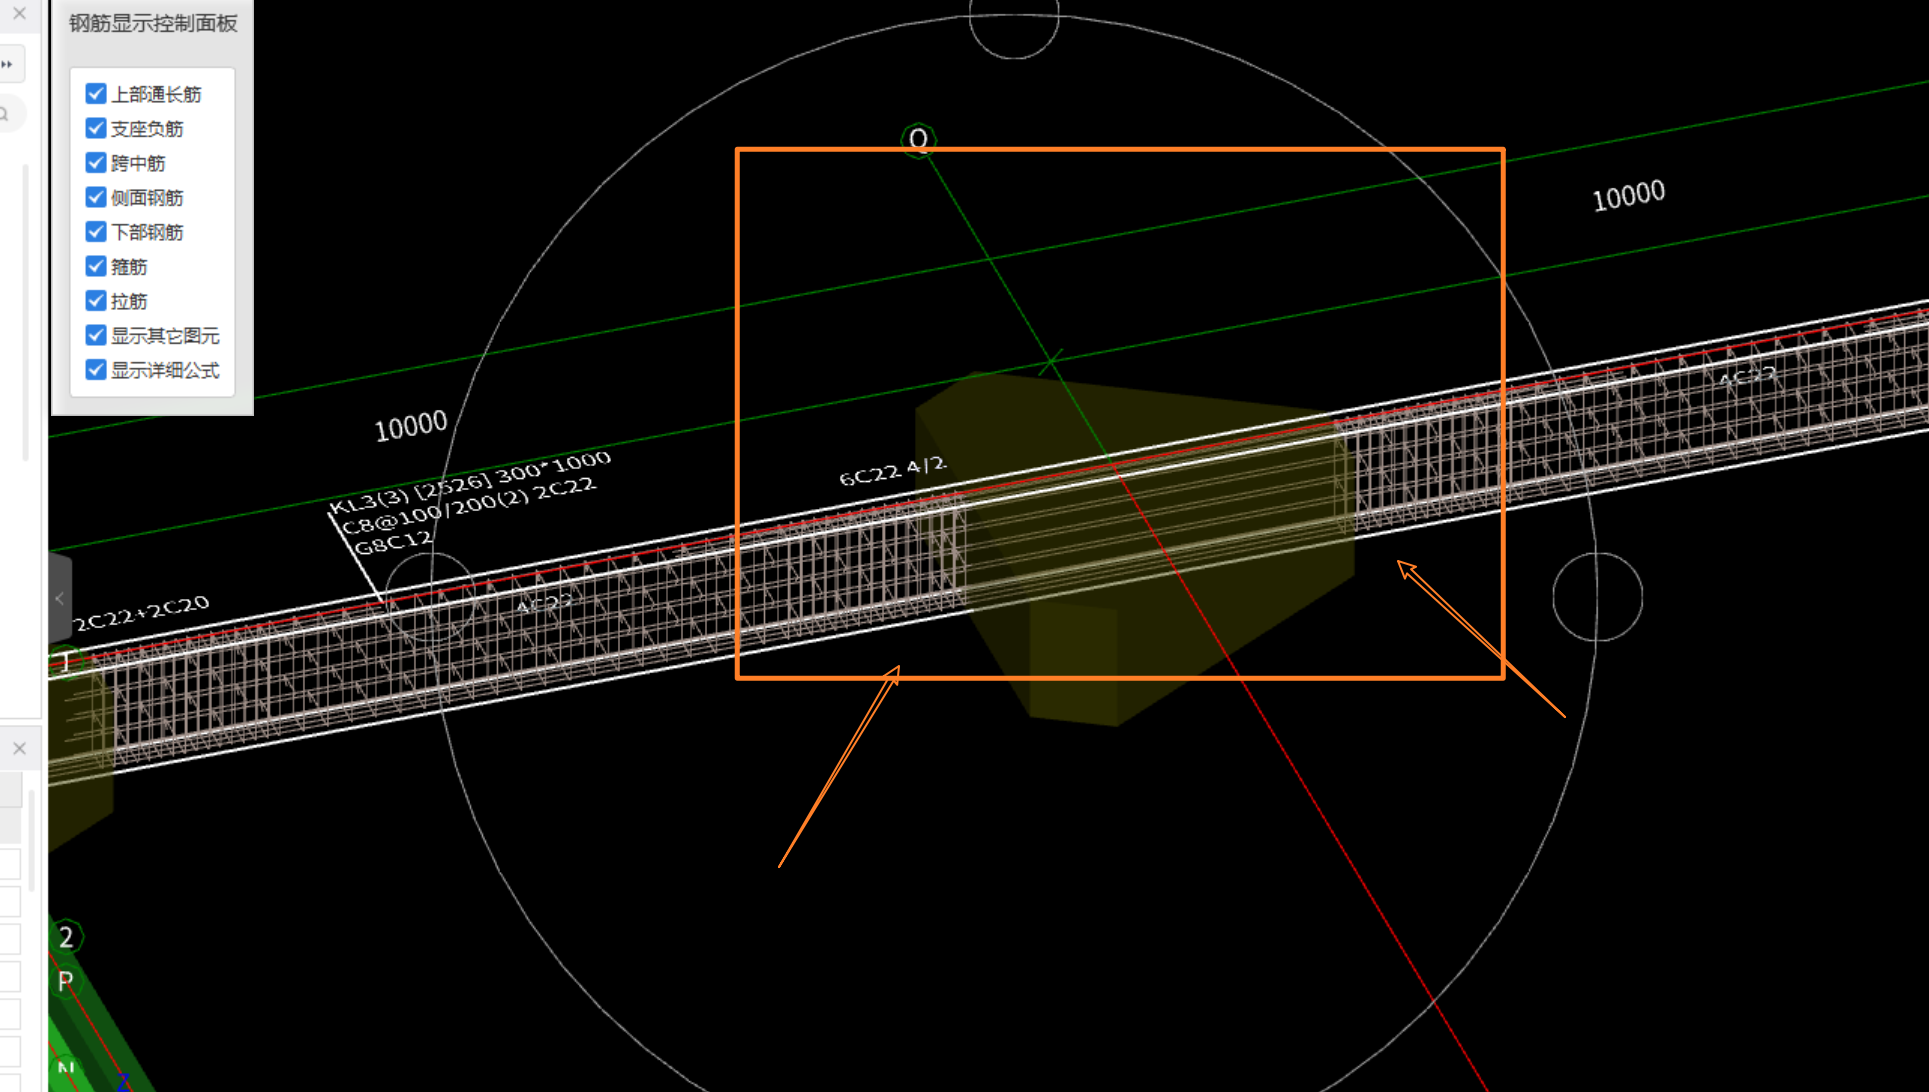Hide 箍筋 via its checkbox
This screenshot has width=1929, height=1092.
pyautogui.click(x=96, y=266)
